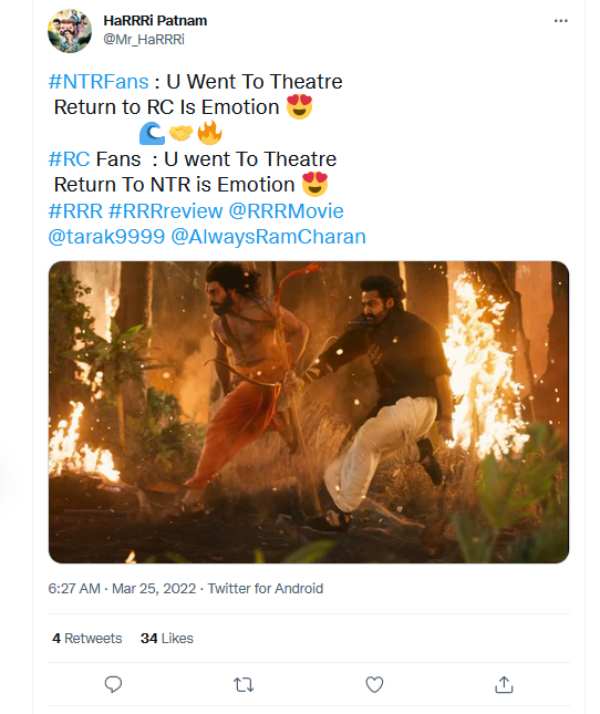600x714 pixels.
Task: Select the @Mr_HaRRRi username handle
Action: [x=144, y=39]
